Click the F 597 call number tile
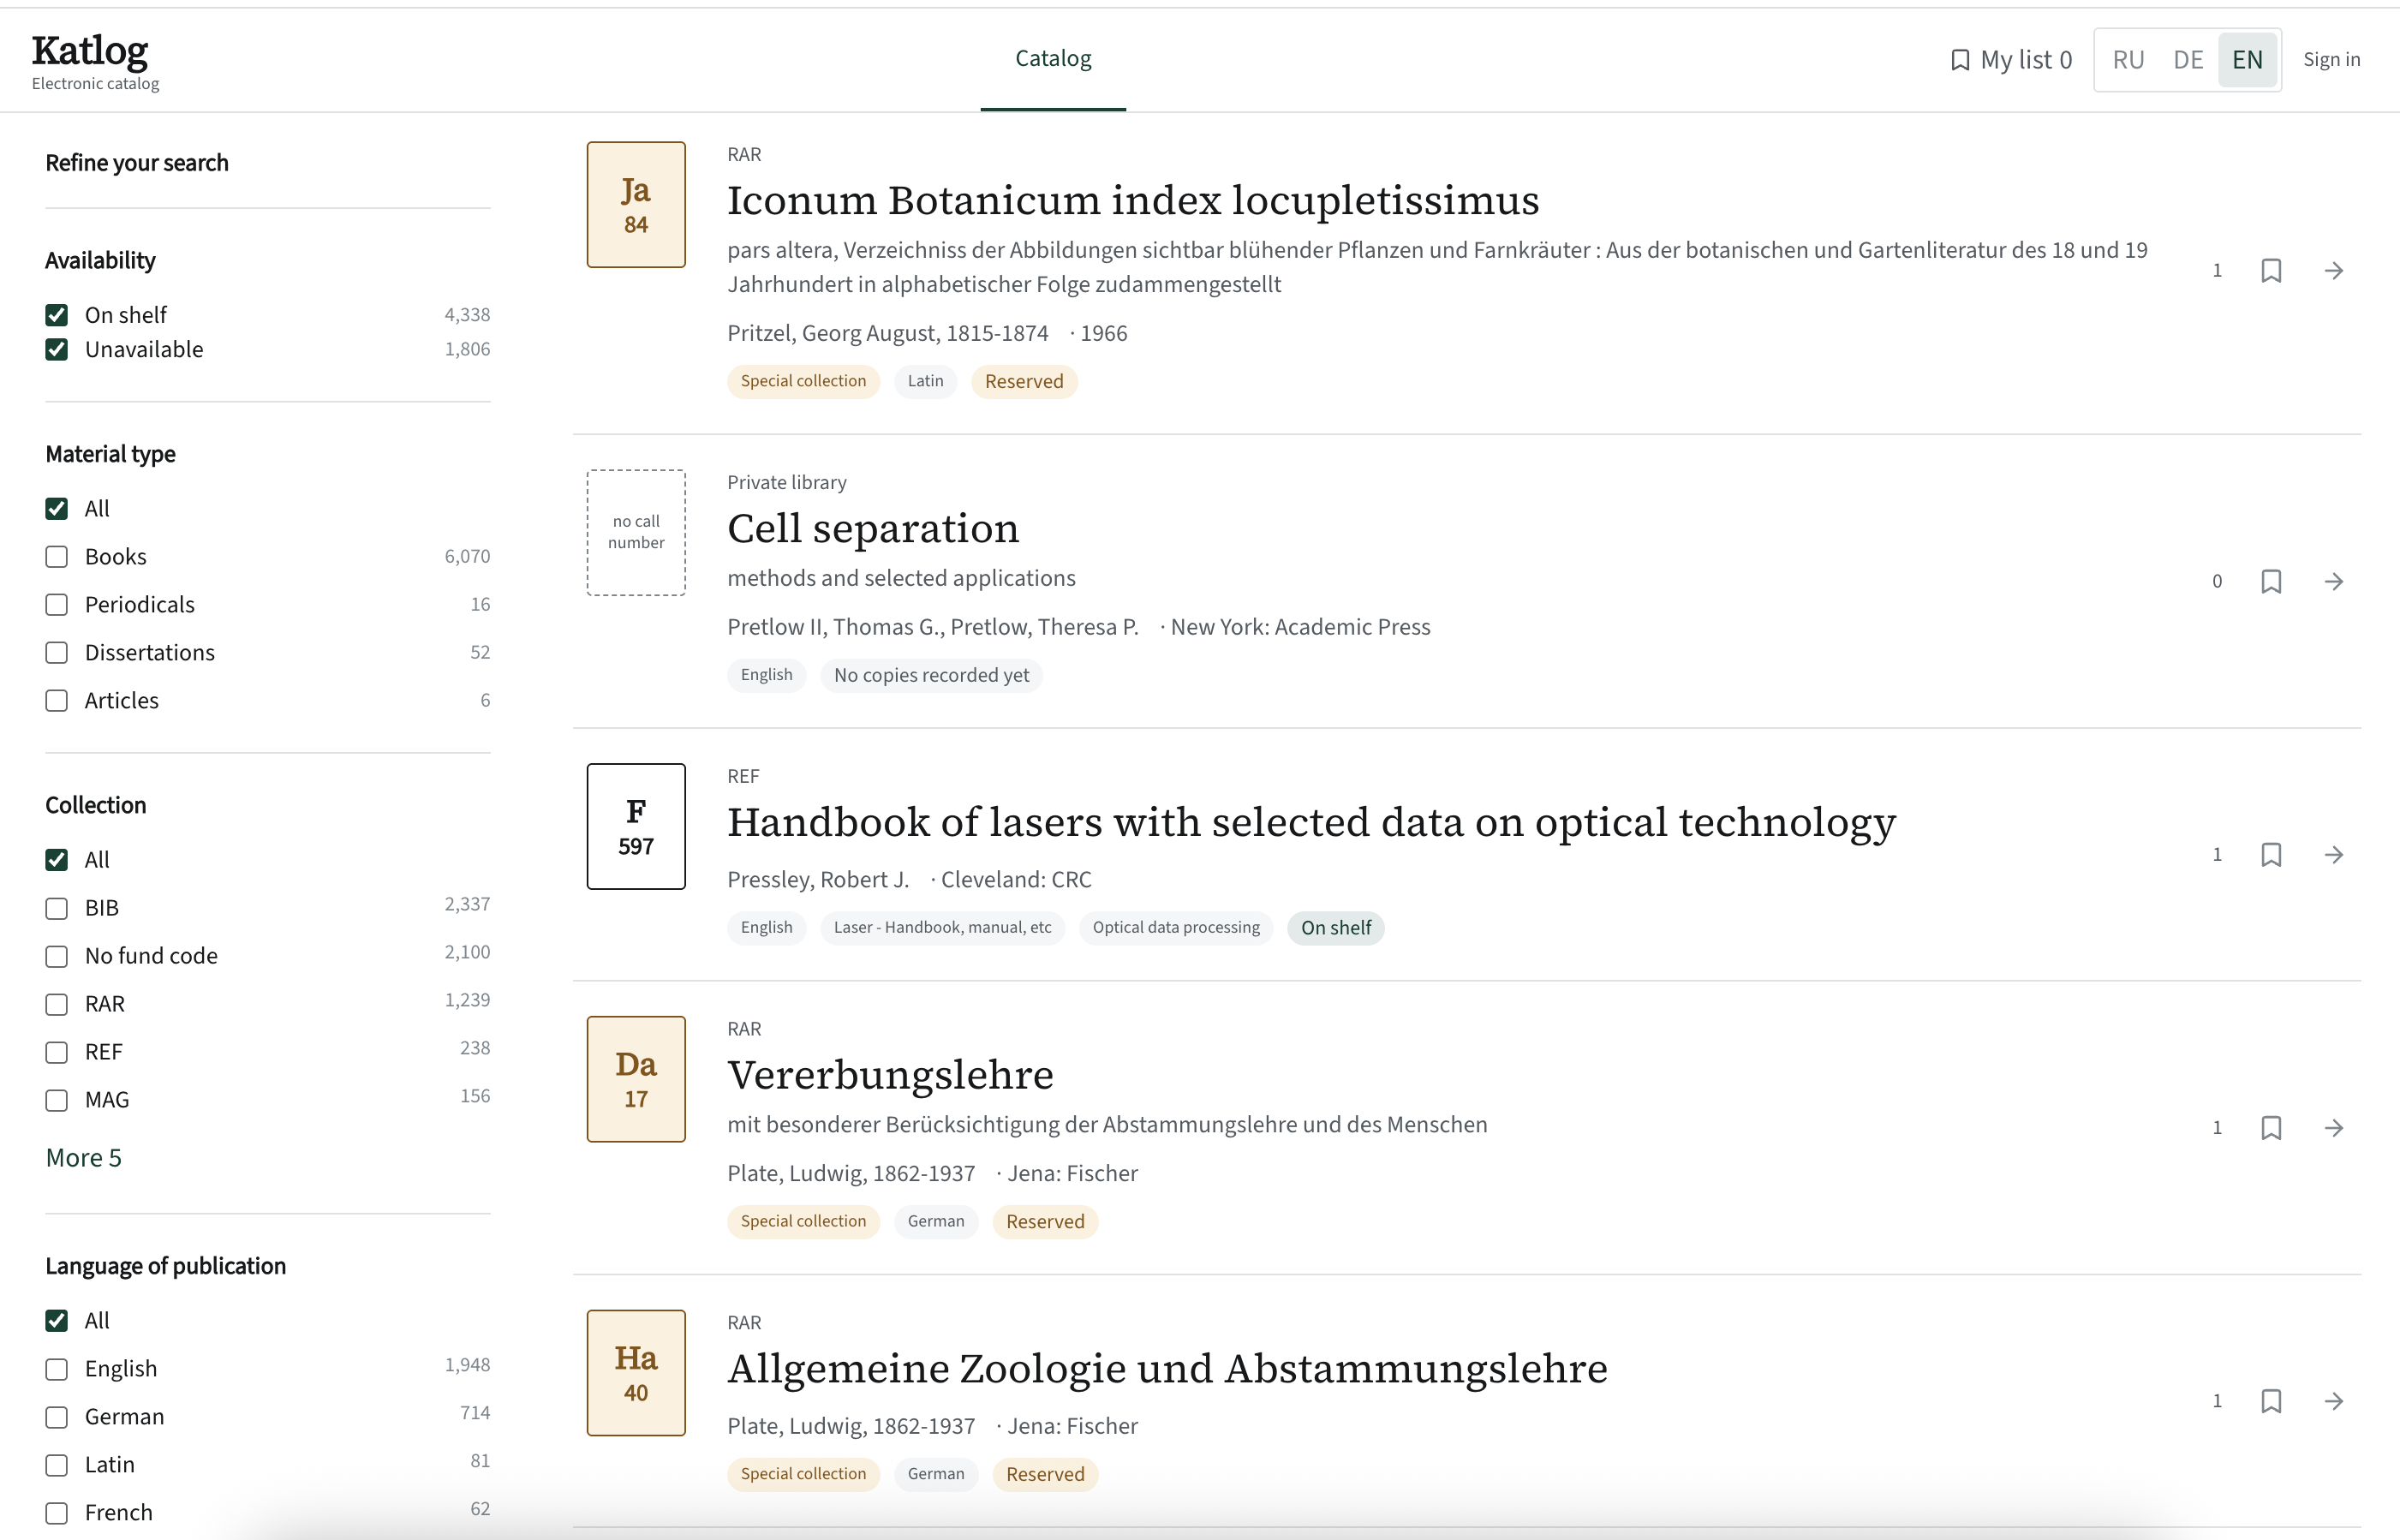2400x1540 pixels. pyautogui.click(x=636, y=827)
